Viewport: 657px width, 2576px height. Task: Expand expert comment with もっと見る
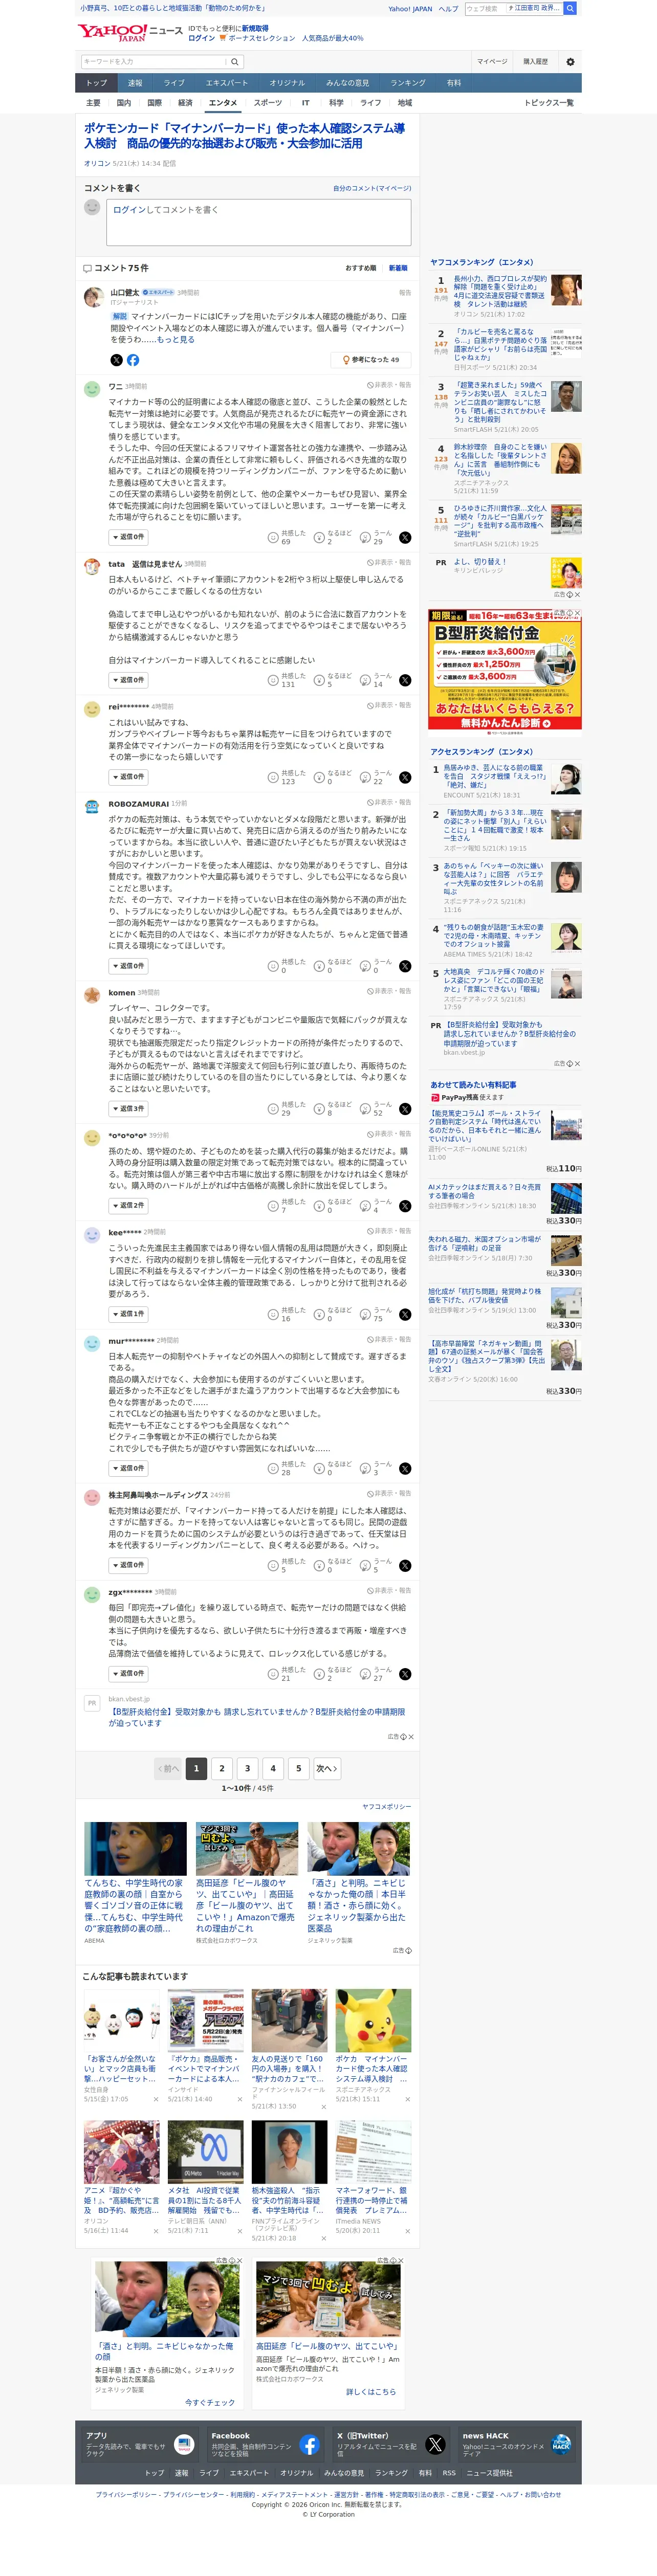coord(176,340)
